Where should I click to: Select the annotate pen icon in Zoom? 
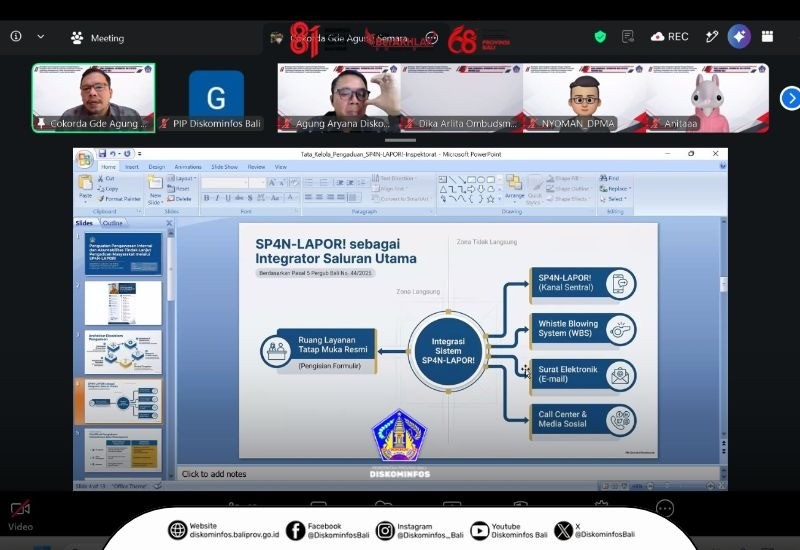712,37
